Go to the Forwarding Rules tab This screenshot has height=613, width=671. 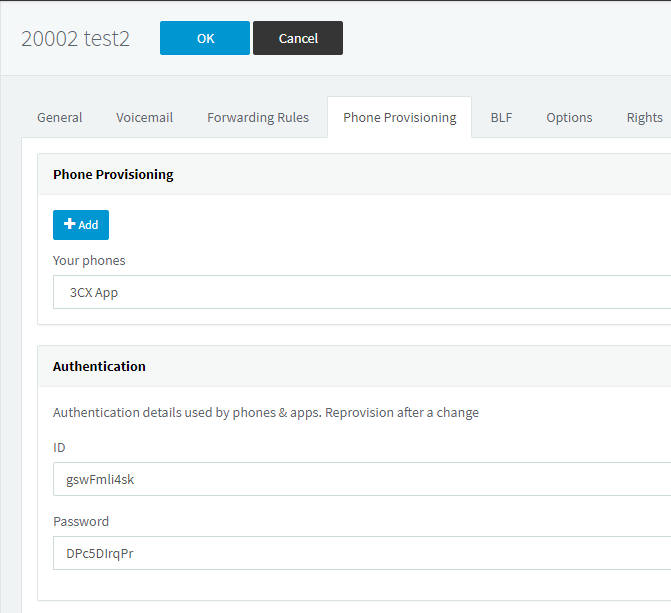258,117
